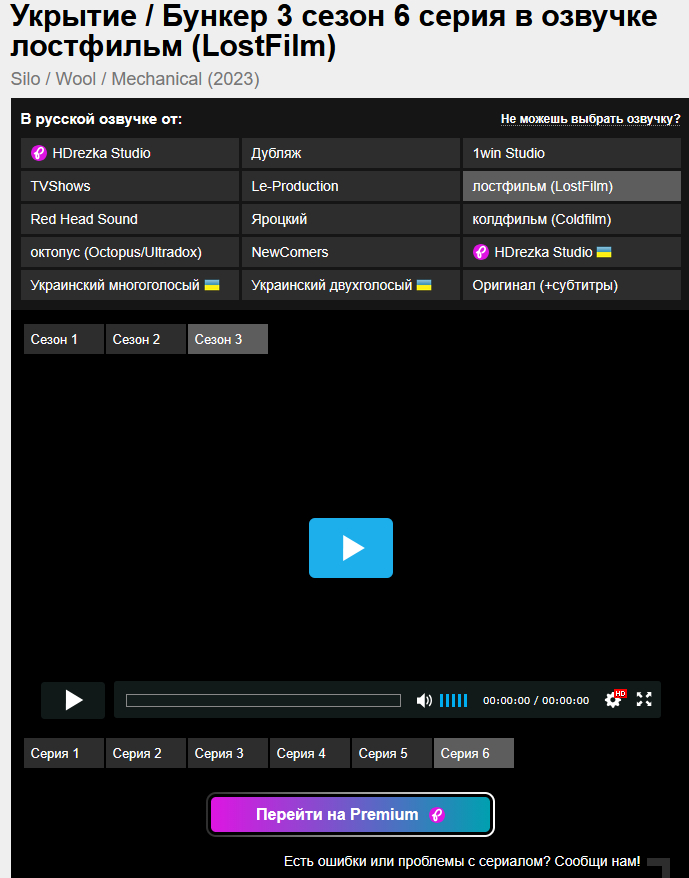Switch to Сезон 1 tab
Screen dimensions: 689x878
coord(64,339)
